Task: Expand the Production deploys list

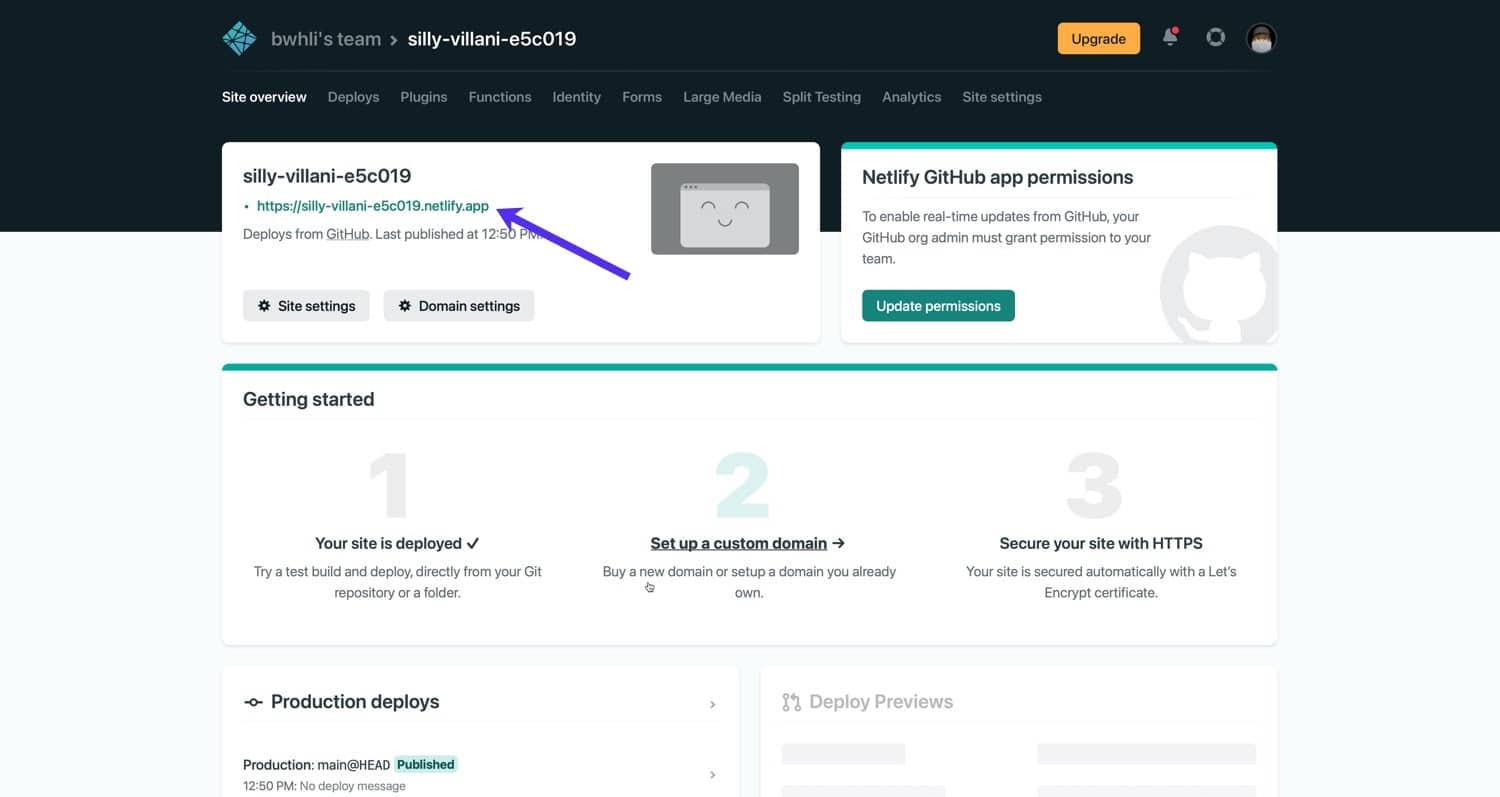Action: coord(714,704)
